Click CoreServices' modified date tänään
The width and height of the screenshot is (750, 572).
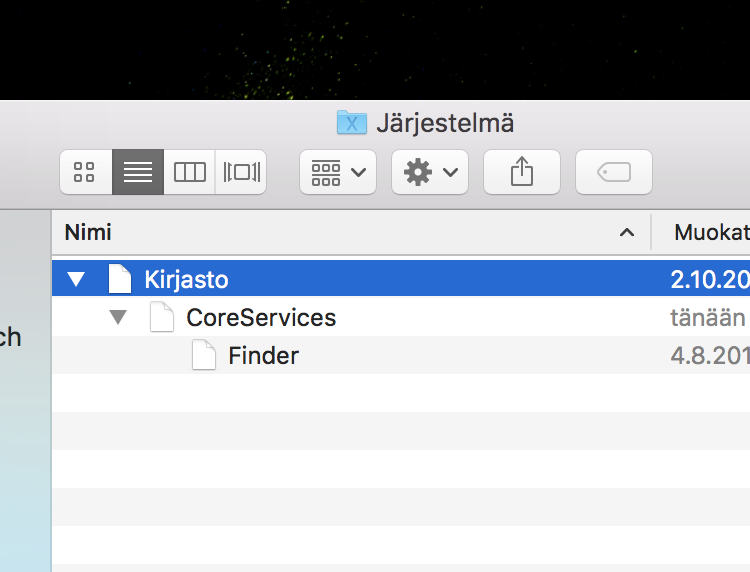(x=708, y=318)
